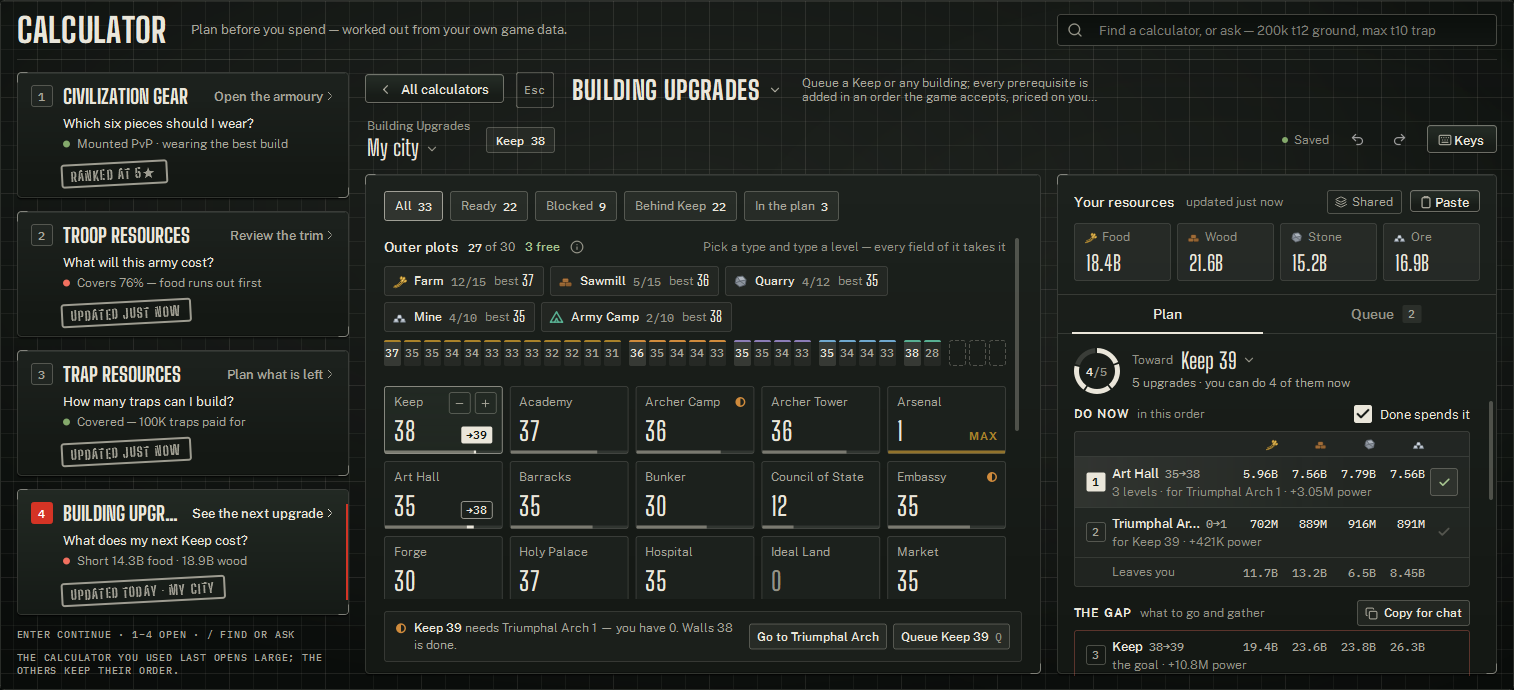Switch to the Plan tab

coord(1167,314)
